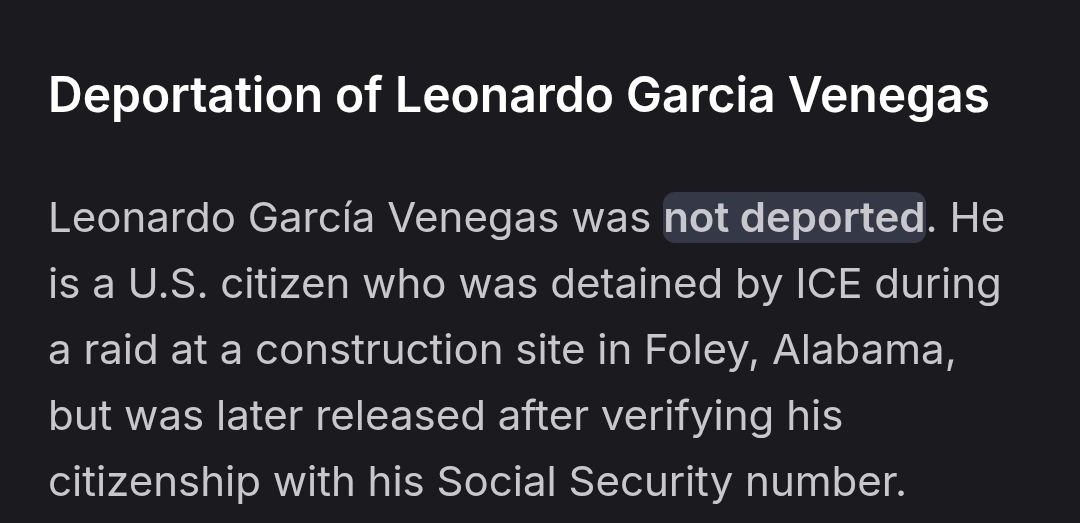Click the word 'García' in the paragraph
This screenshot has height=523, width=1080.
(x=311, y=218)
